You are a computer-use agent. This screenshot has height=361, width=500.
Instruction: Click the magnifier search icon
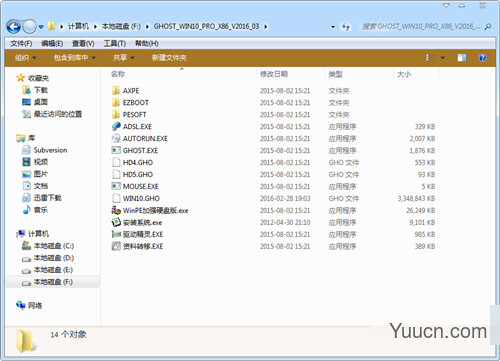point(487,27)
